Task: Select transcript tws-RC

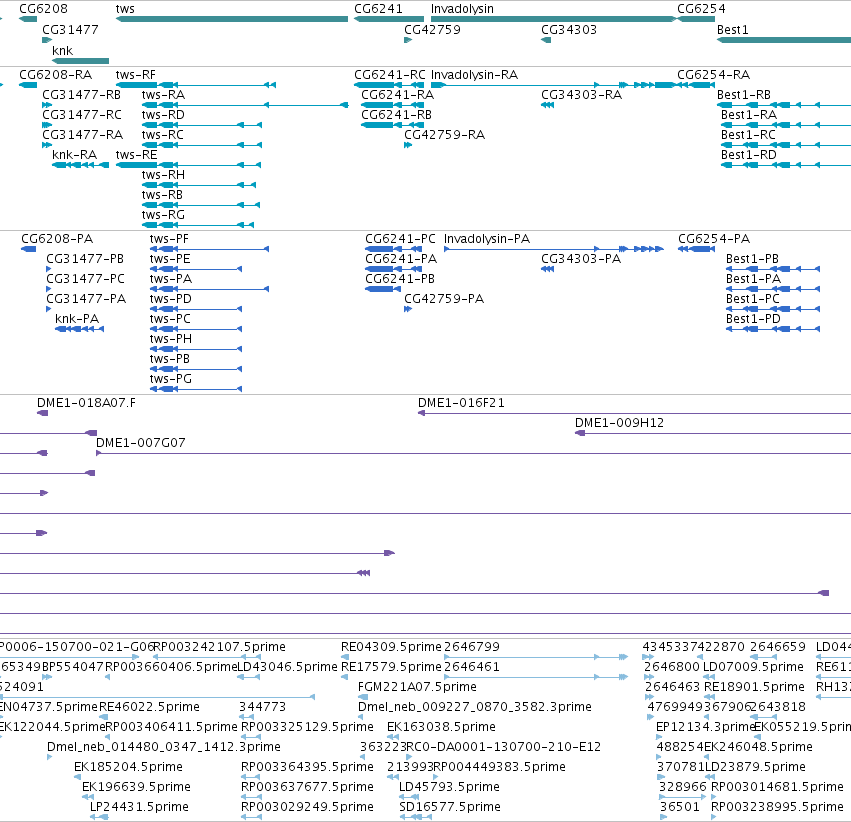Action: [x=202, y=145]
